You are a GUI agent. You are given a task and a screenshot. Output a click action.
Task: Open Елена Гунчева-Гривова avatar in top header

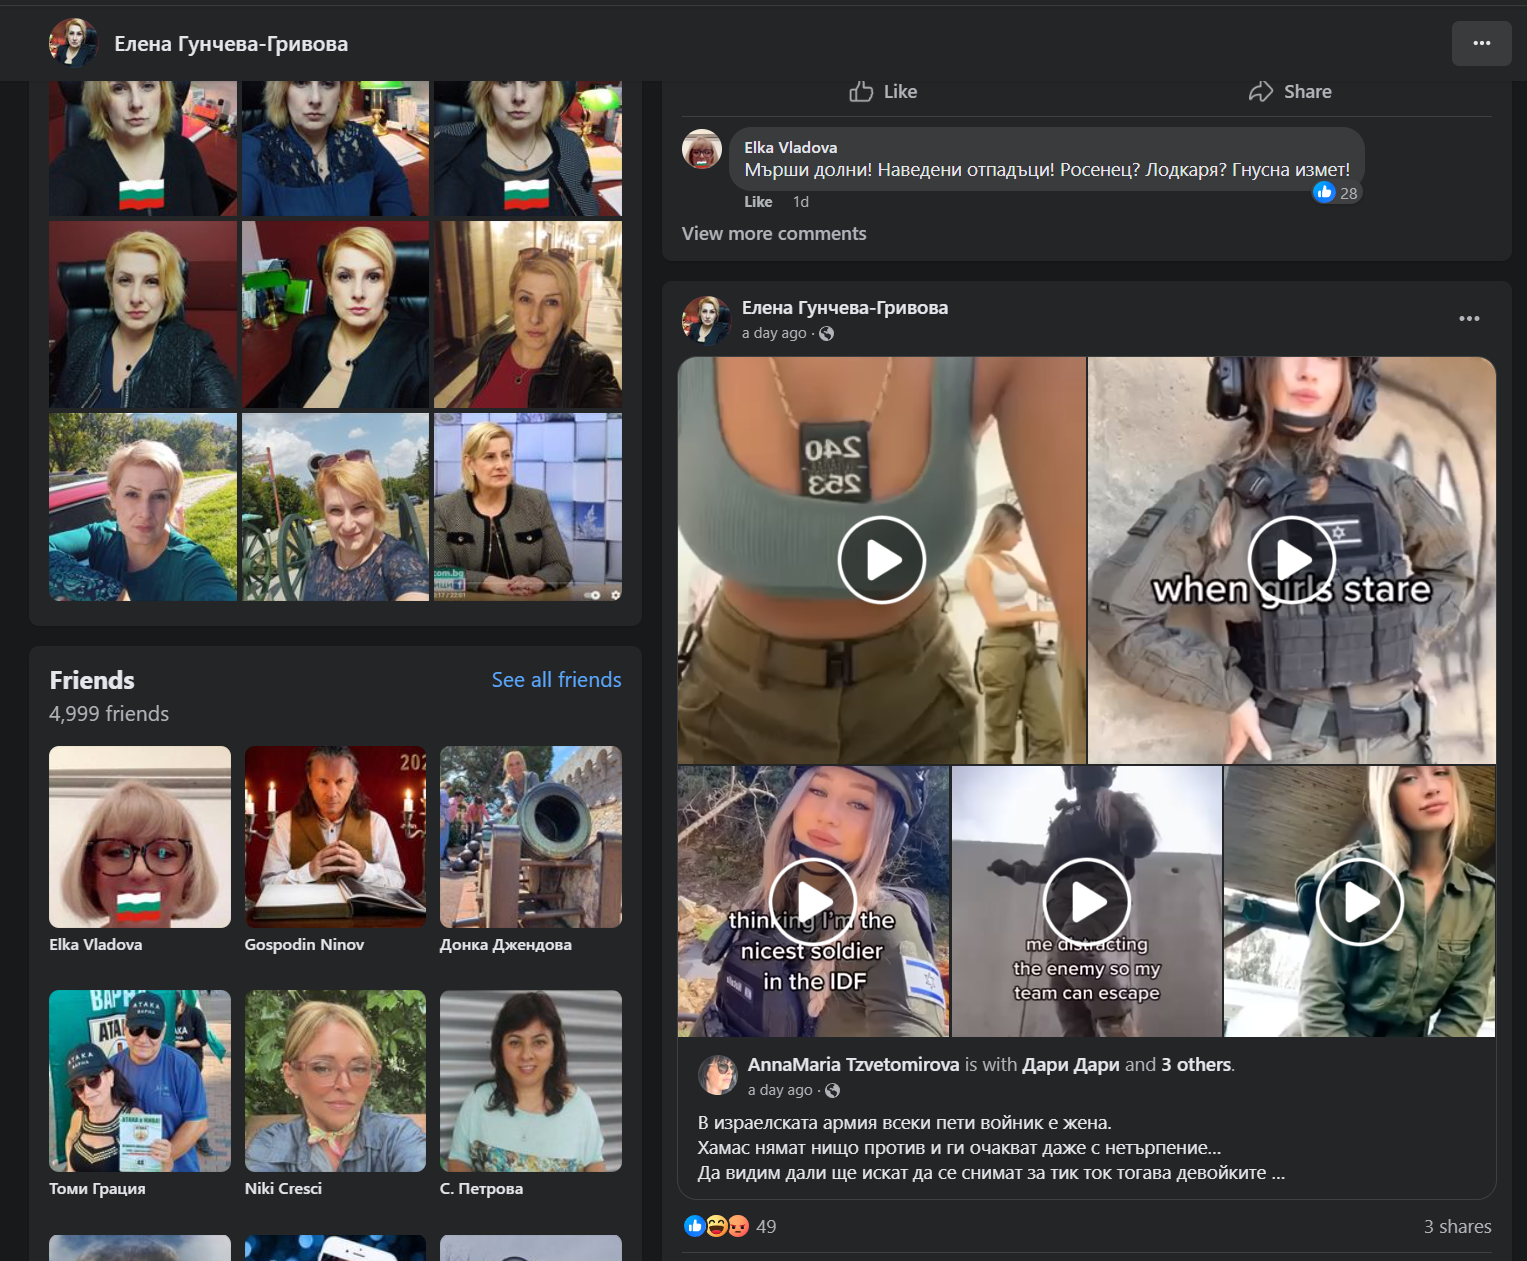tap(73, 43)
